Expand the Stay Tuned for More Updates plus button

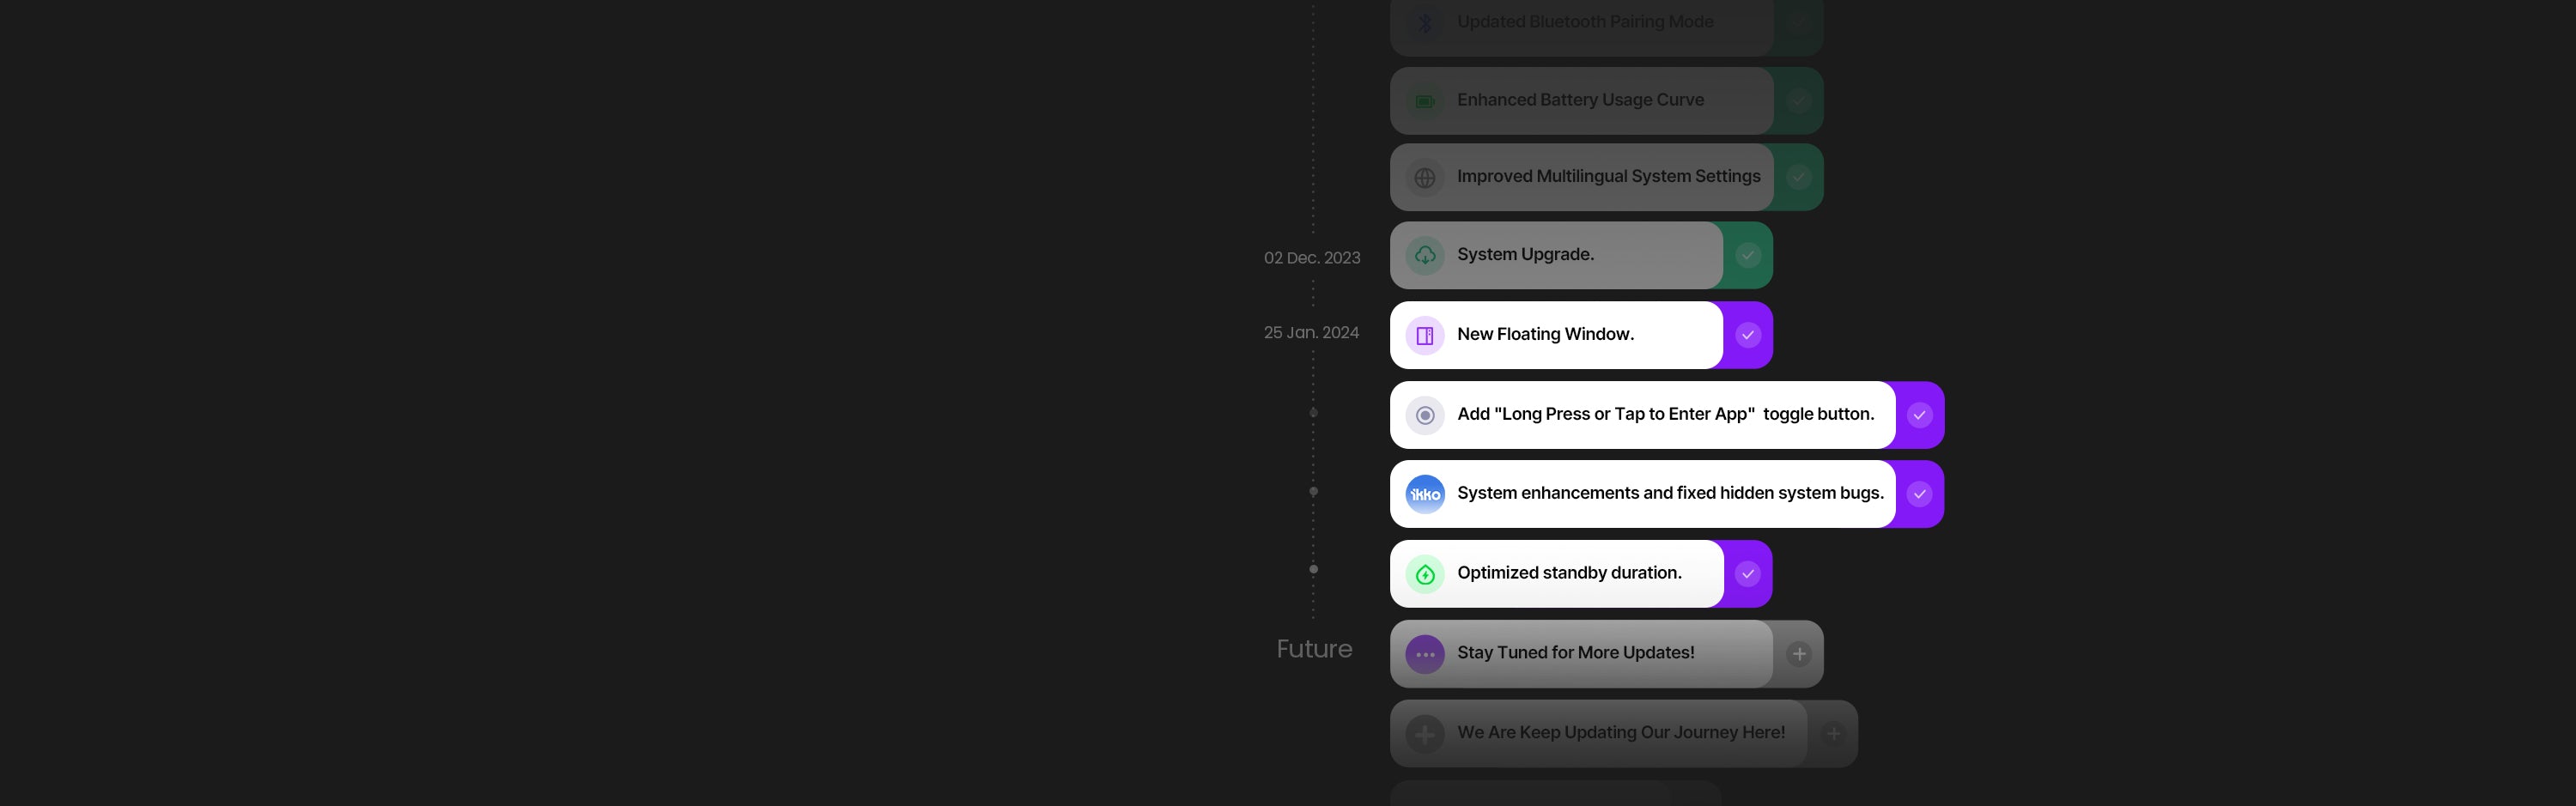tap(1798, 654)
